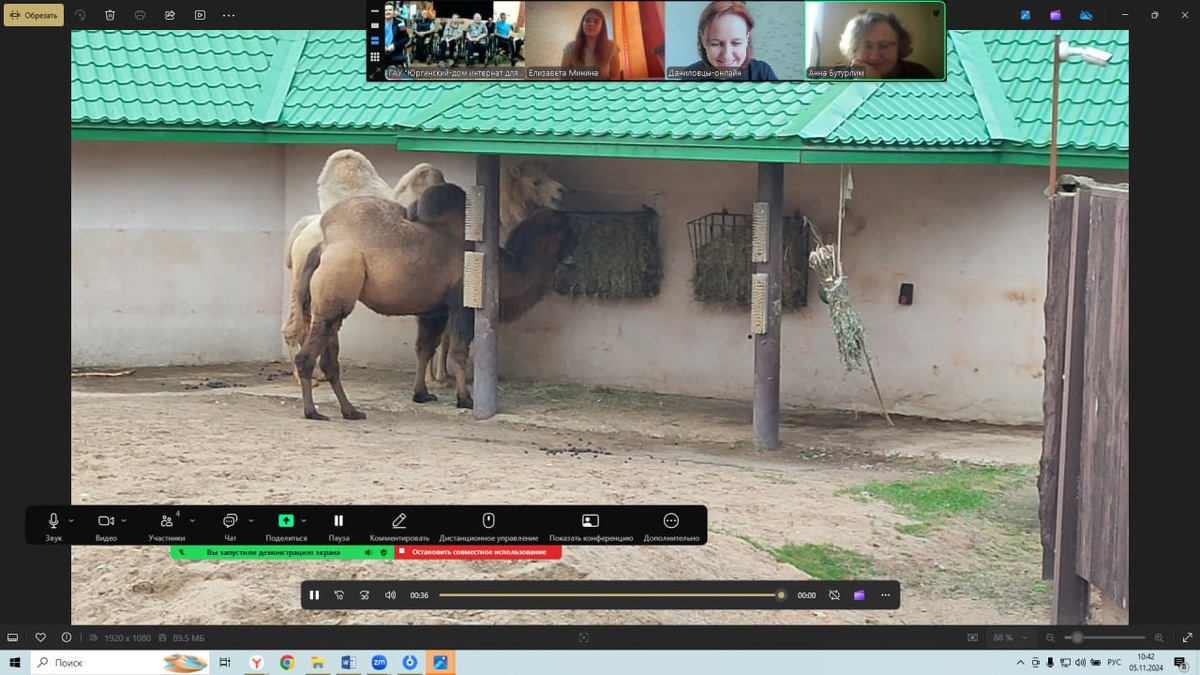
Task: Click the print icon in Photos toolbar
Action: point(140,15)
